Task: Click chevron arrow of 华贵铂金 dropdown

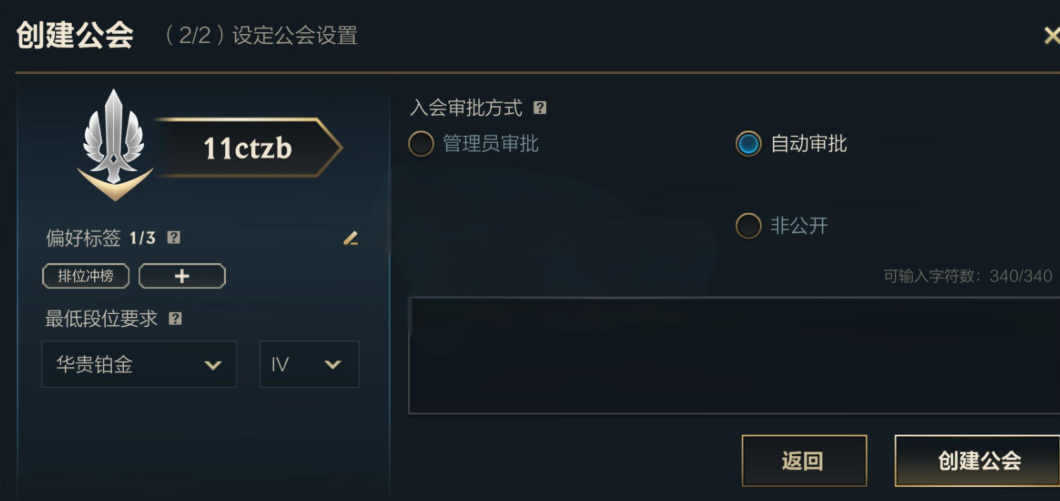Action: [213, 365]
